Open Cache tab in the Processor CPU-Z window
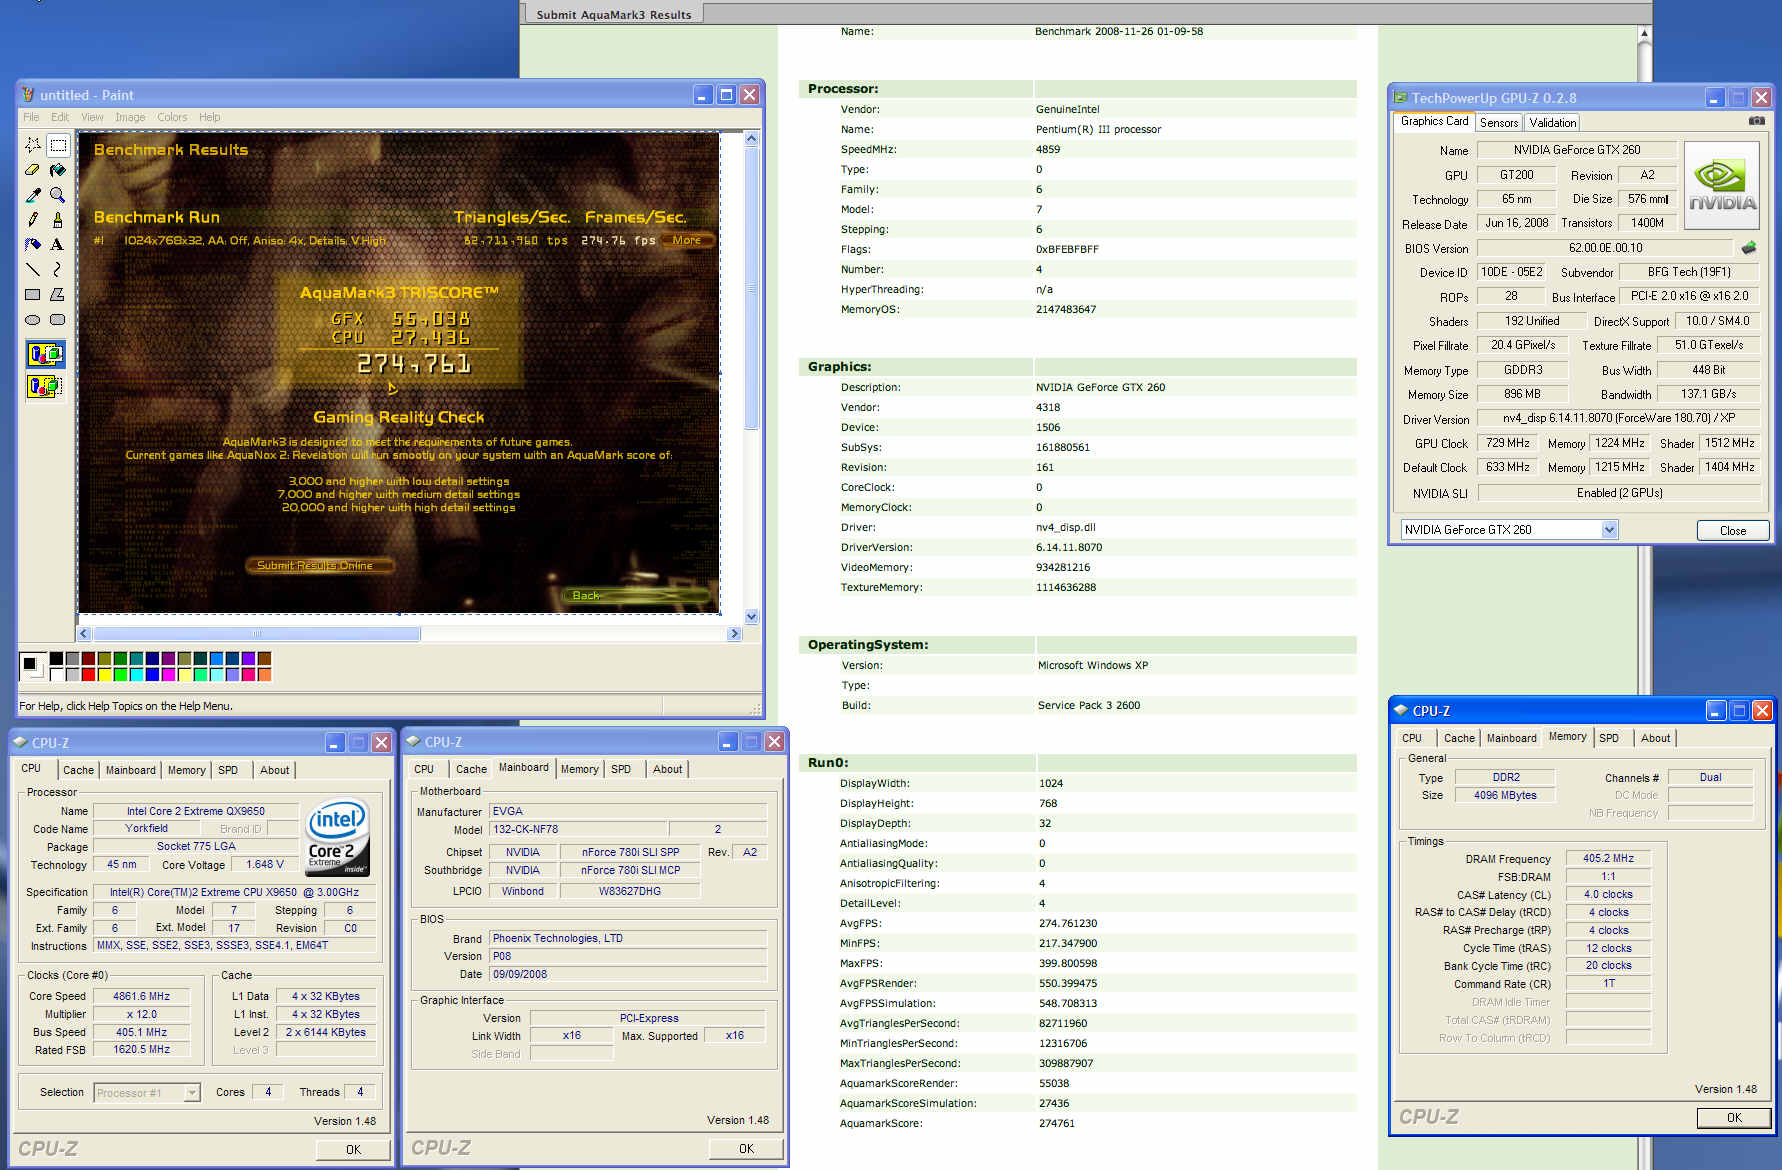The height and width of the screenshot is (1170, 1782). (x=78, y=770)
